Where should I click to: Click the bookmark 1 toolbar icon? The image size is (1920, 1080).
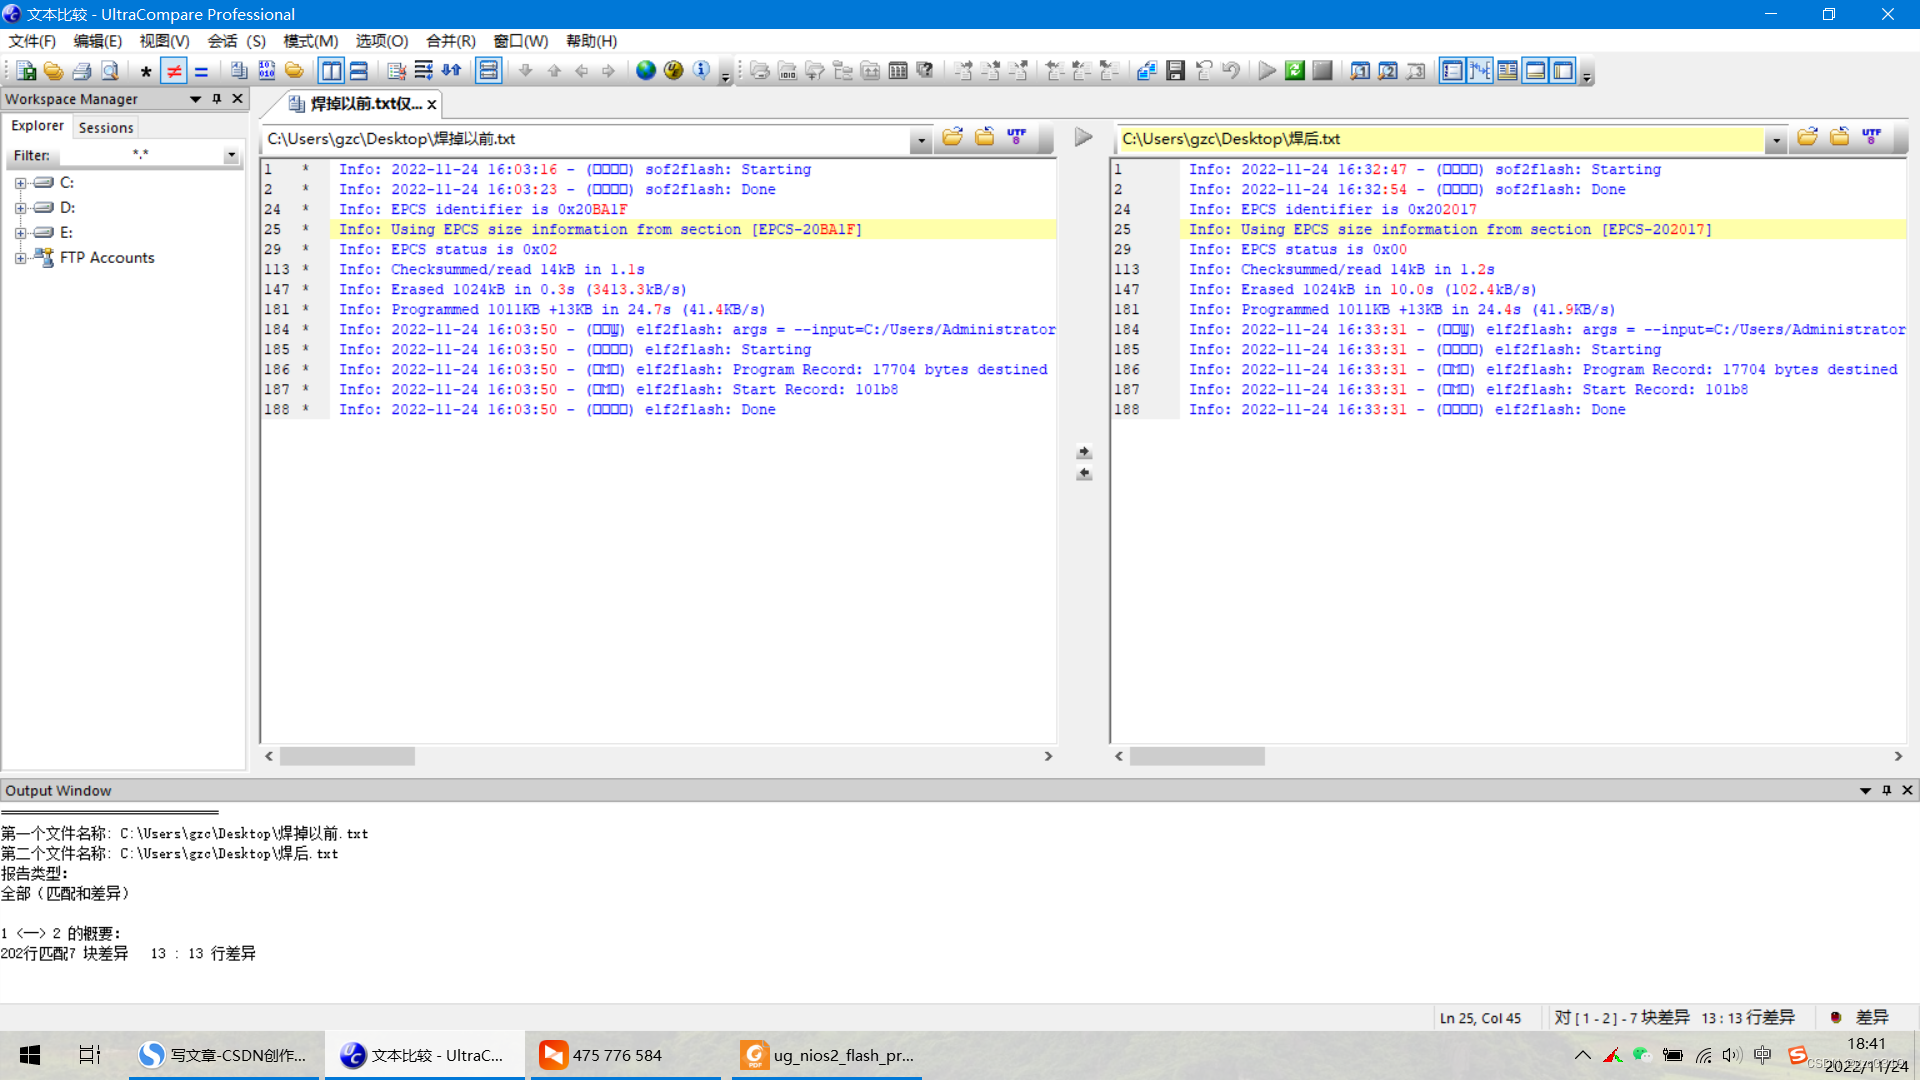pos(1359,71)
